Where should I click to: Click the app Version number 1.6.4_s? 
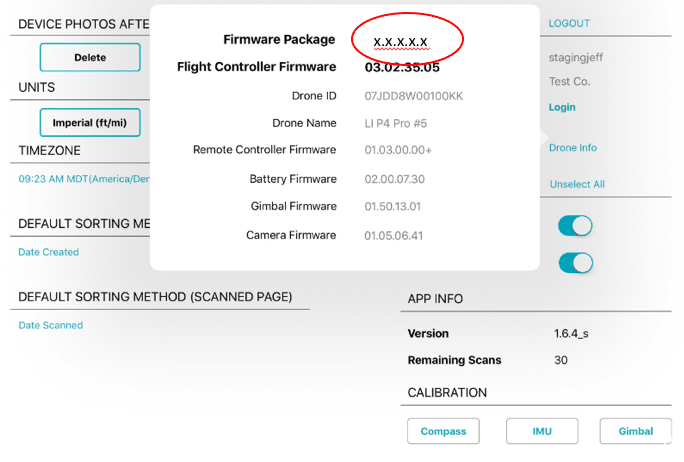point(571,334)
